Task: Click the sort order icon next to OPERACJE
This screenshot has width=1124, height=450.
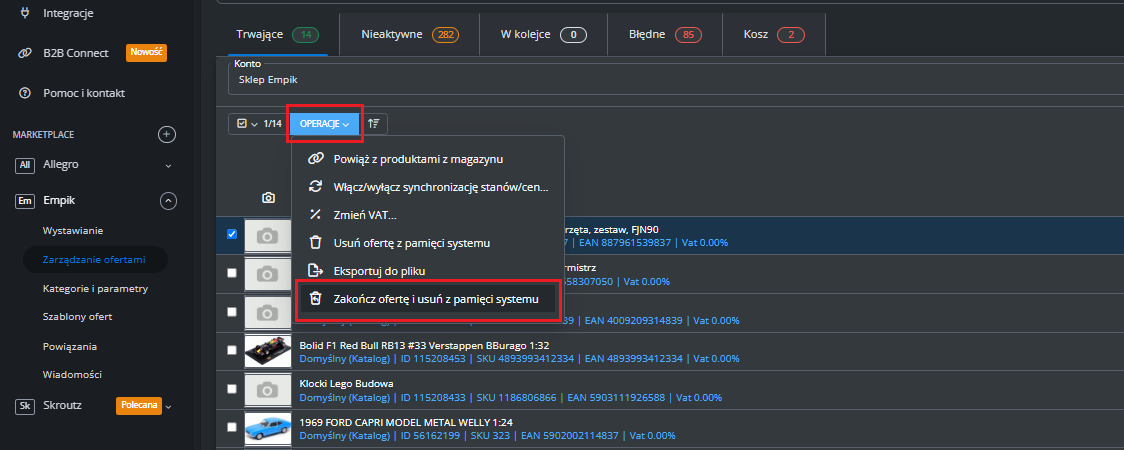Action: click(374, 123)
